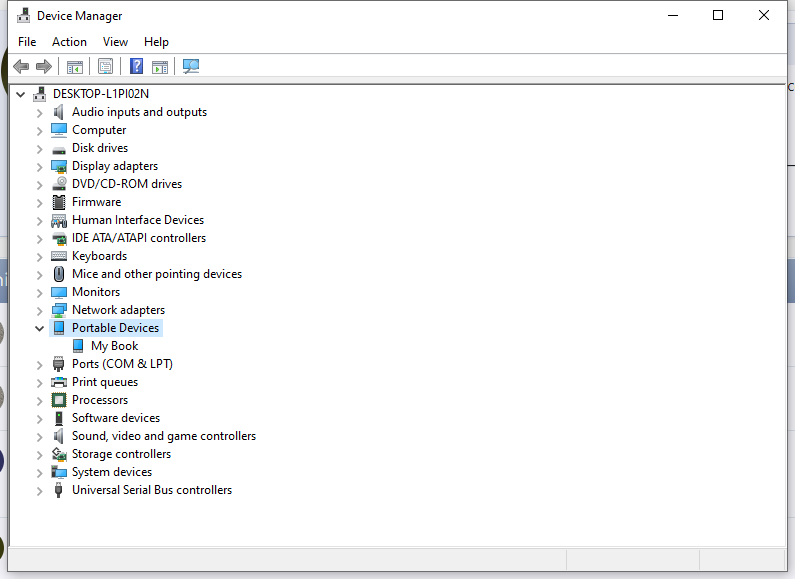Select the Print queues label

point(105,382)
